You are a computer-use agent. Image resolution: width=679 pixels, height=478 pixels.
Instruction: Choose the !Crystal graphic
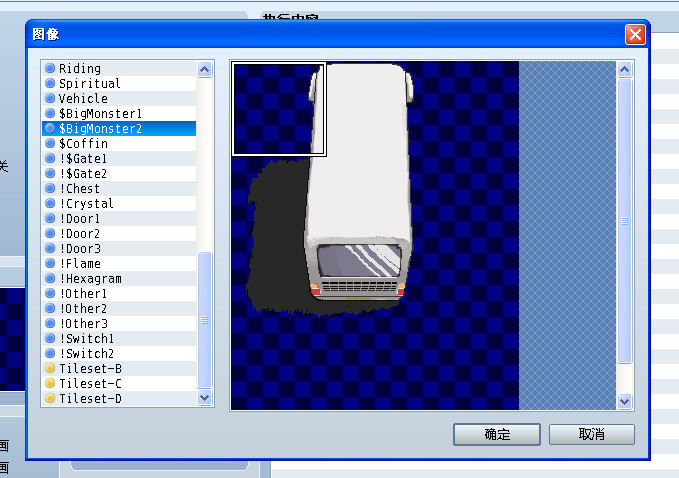coord(119,203)
